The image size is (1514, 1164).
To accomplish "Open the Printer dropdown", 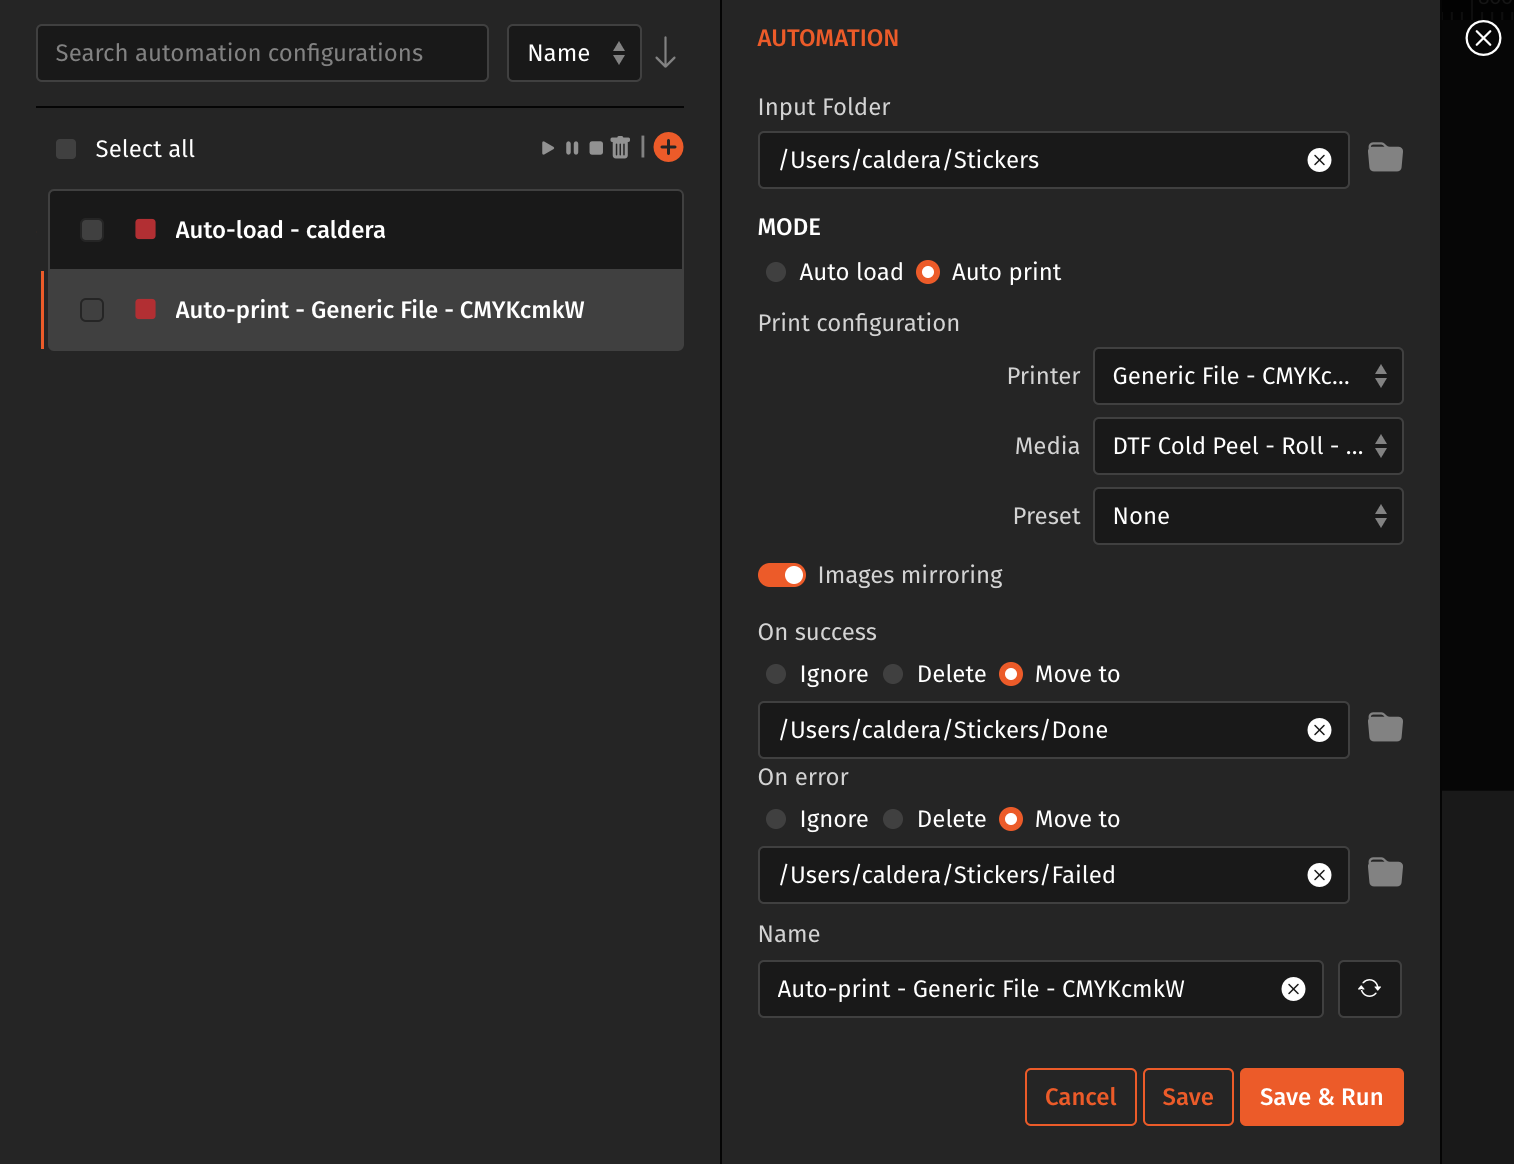I will coord(1248,376).
